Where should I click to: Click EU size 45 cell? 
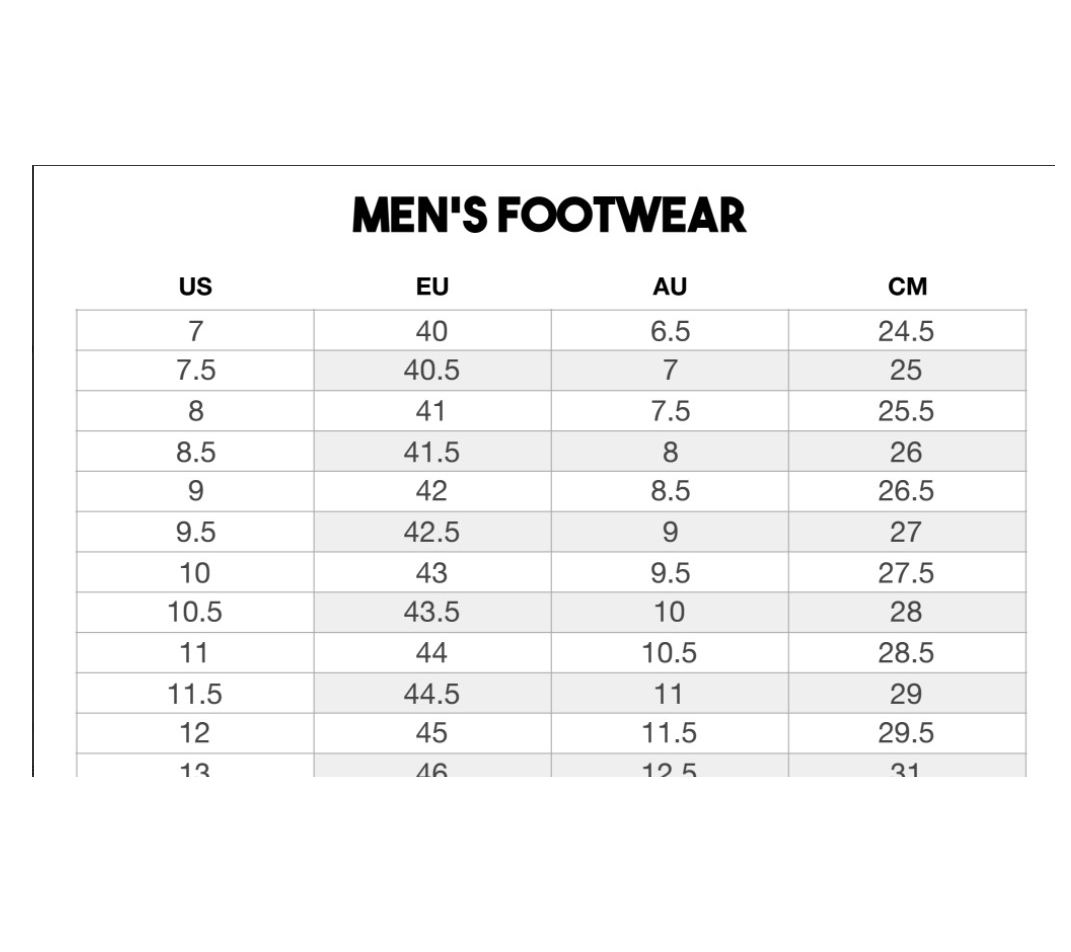click(432, 733)
